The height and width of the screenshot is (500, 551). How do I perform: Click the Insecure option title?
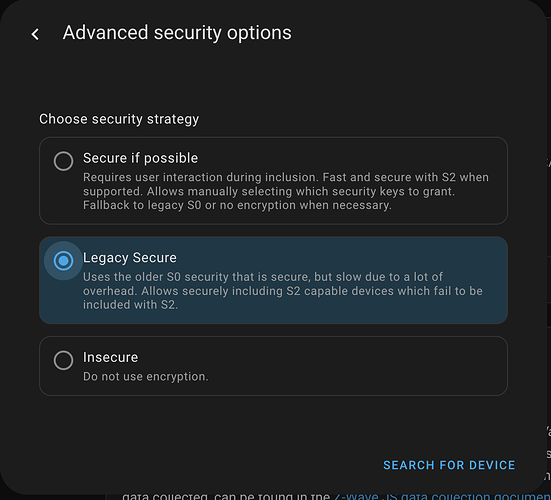coord(110,357)
